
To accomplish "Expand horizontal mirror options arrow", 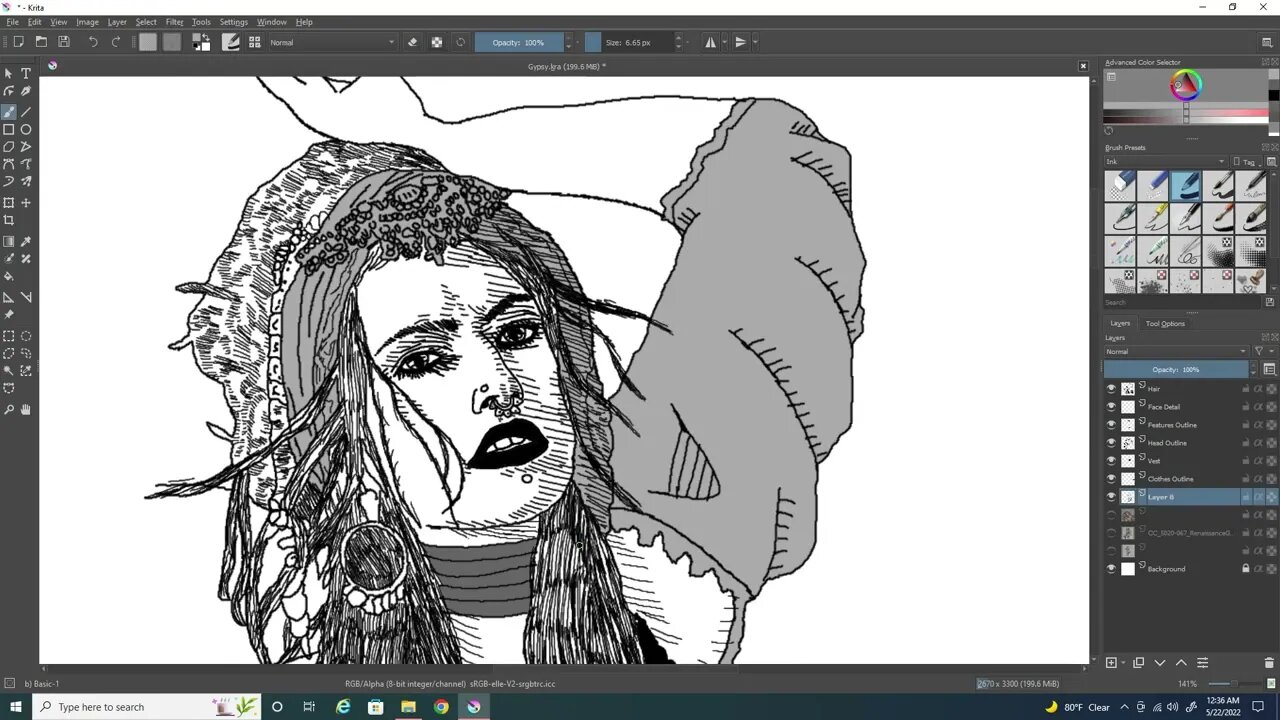I will pyautogui.click(x=725, y=42).
